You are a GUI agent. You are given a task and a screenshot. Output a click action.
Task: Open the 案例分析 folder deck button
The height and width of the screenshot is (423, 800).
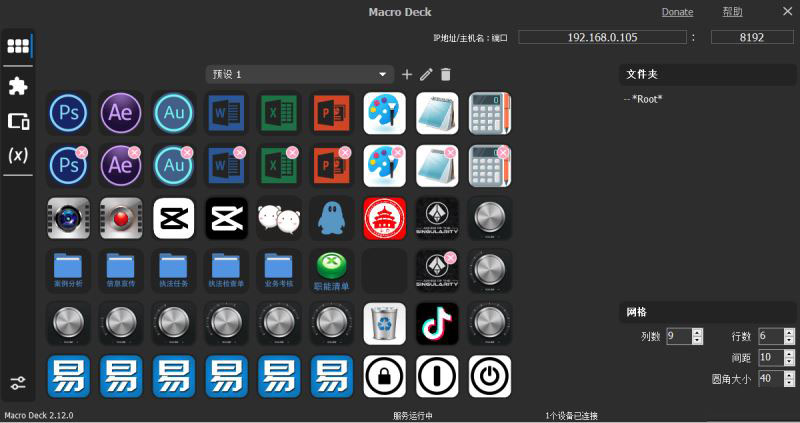point(69,270)
